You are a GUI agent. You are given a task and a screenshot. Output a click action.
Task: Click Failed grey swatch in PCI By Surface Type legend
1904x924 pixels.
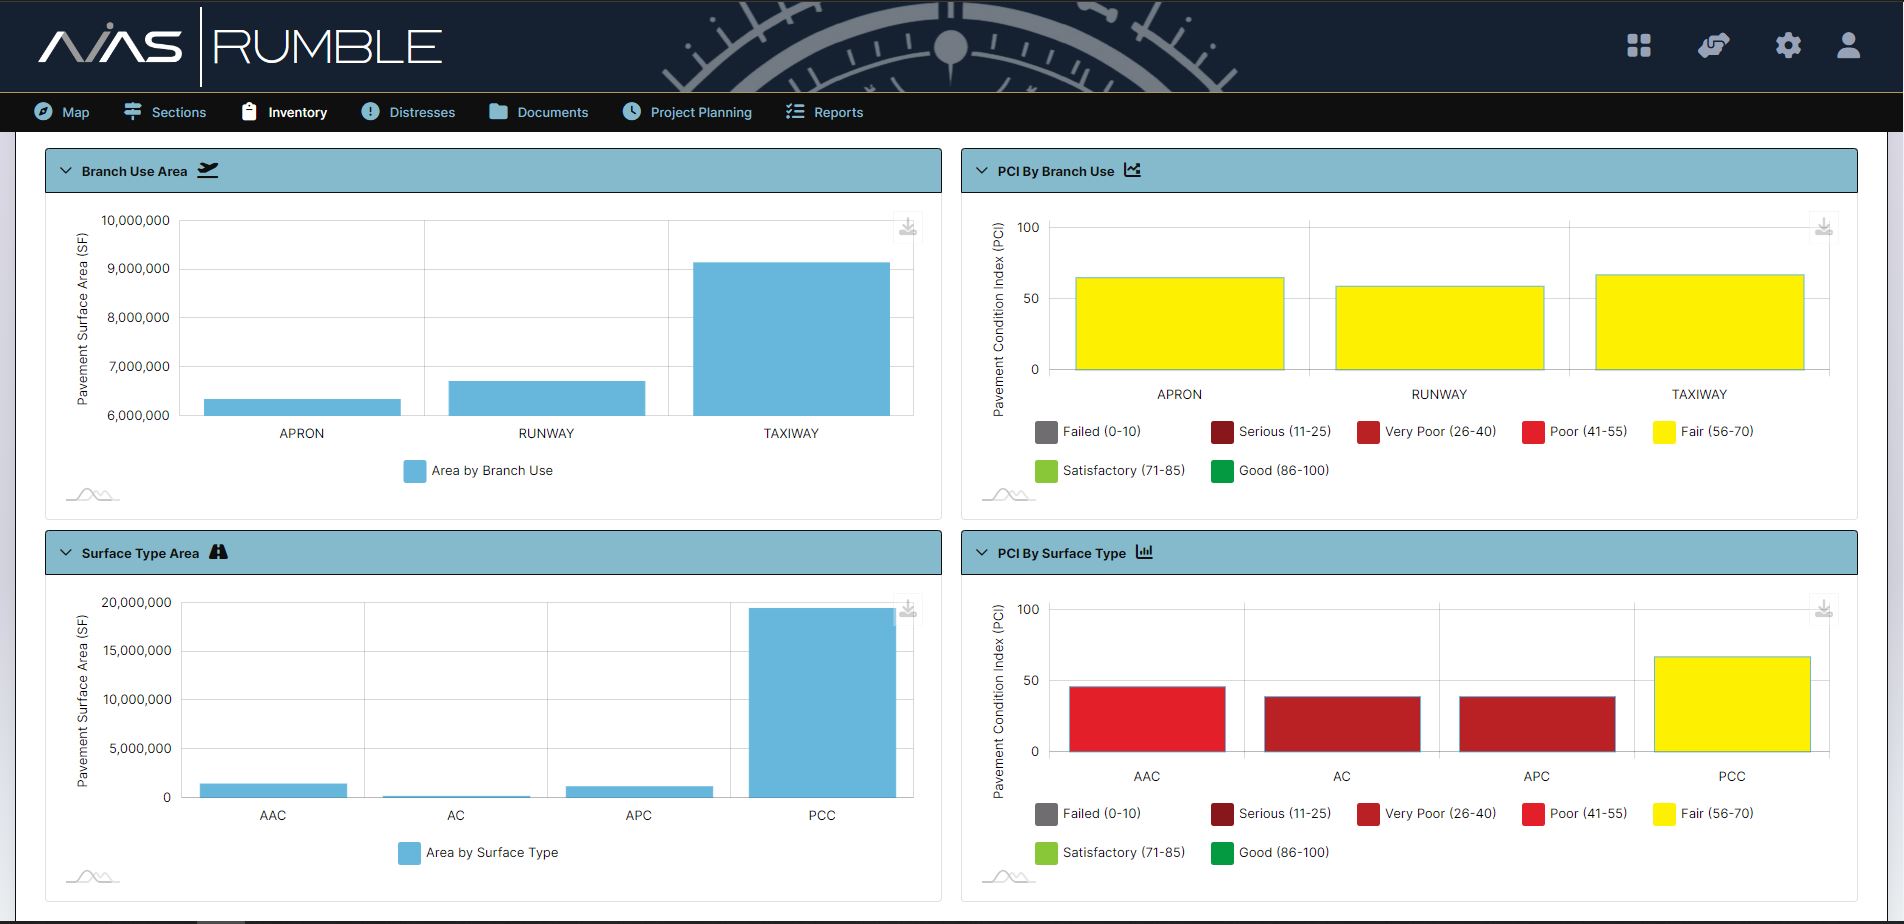pos(1046,814)
